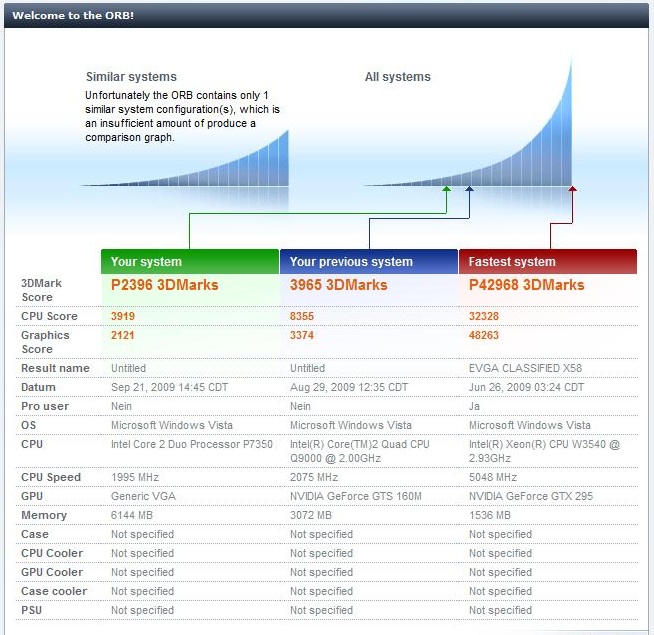Click the 'PSU' row label
Image resolution: width=654 pixels, height=635 pixels.
(31, 610)
